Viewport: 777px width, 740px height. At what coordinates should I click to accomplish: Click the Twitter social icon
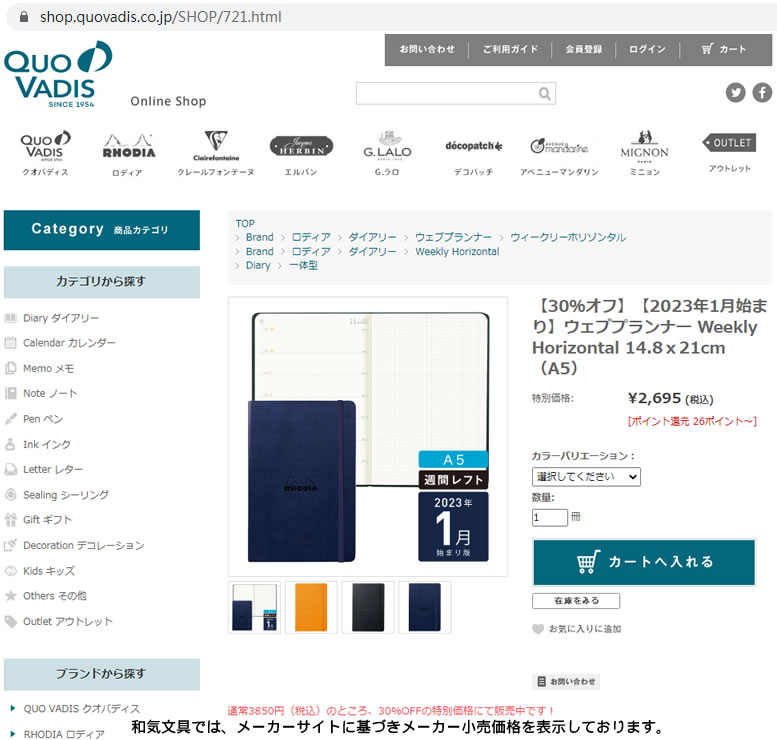(735, 93)
